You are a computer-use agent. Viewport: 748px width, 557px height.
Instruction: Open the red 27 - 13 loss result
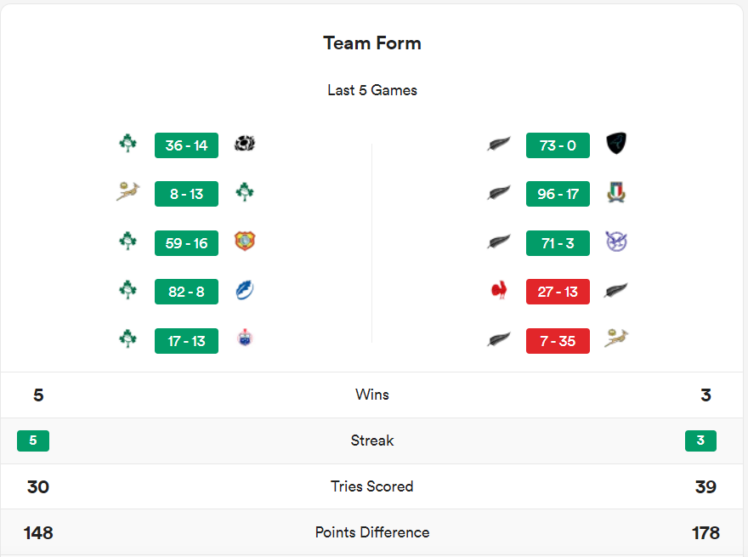pos(558,291)
